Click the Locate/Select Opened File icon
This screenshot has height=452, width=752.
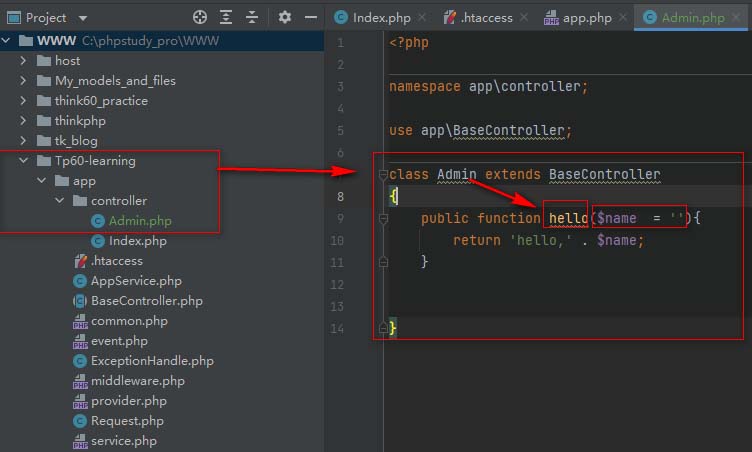pos(200,17)
